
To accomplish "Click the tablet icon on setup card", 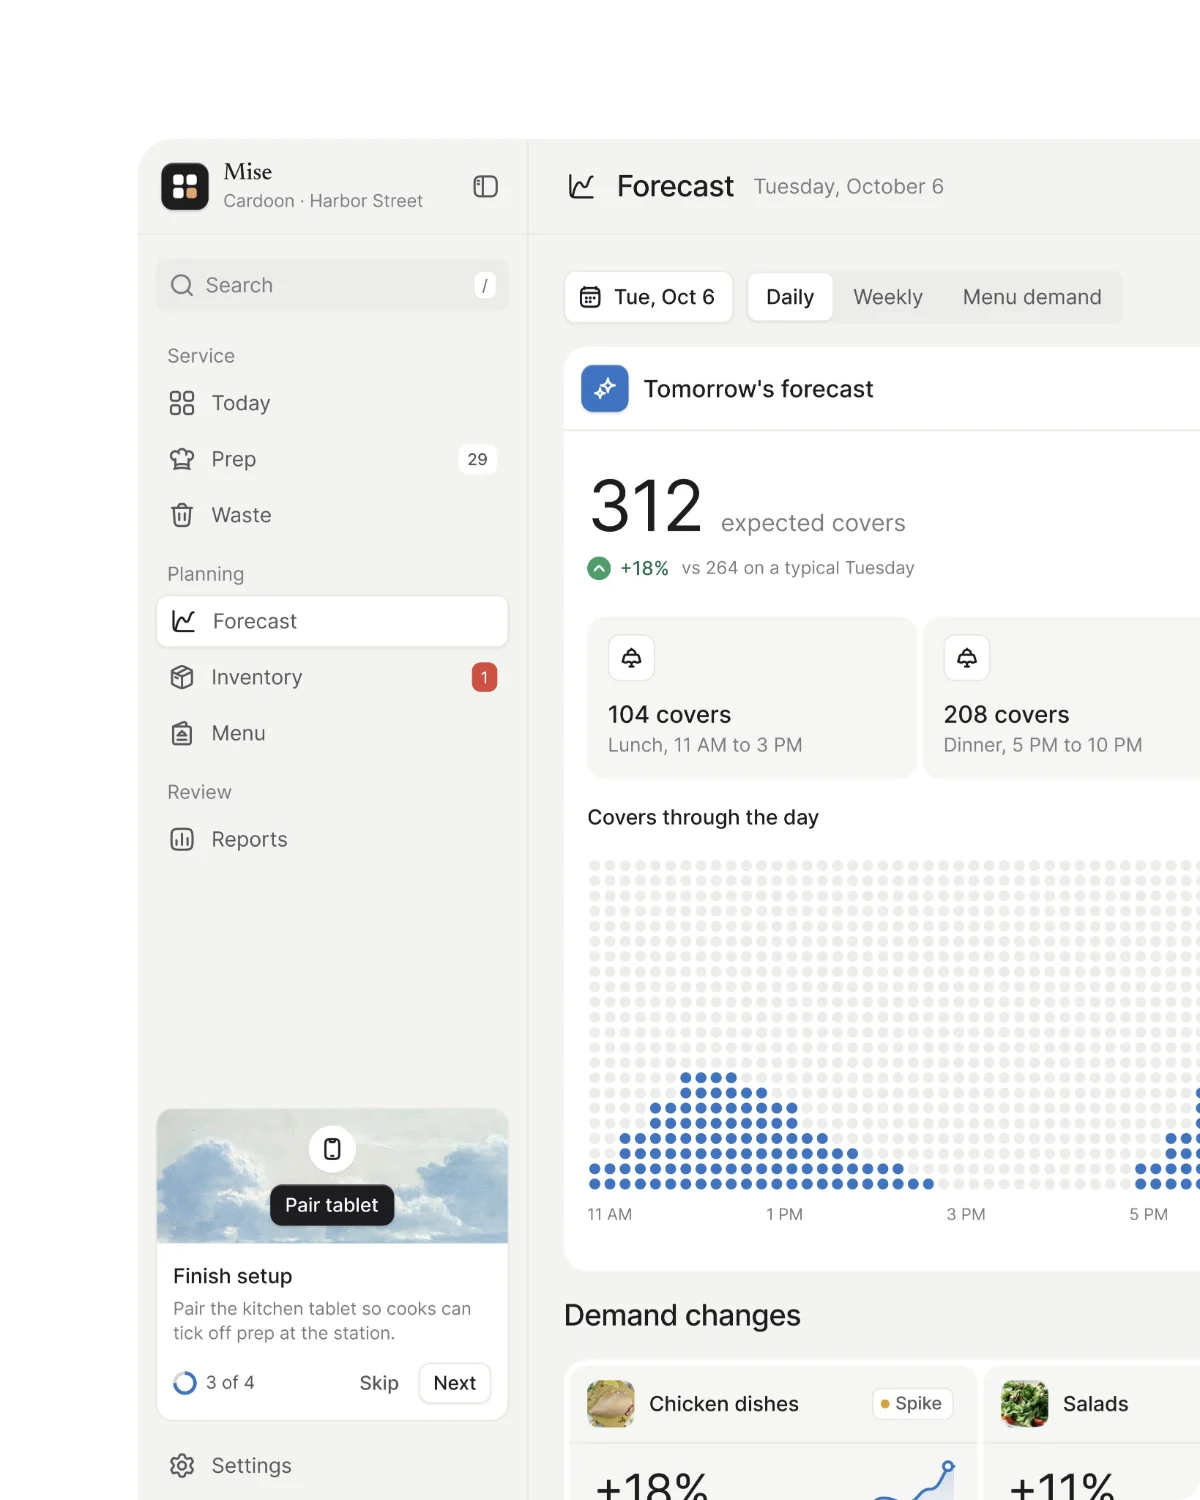I will (332, 1149).
